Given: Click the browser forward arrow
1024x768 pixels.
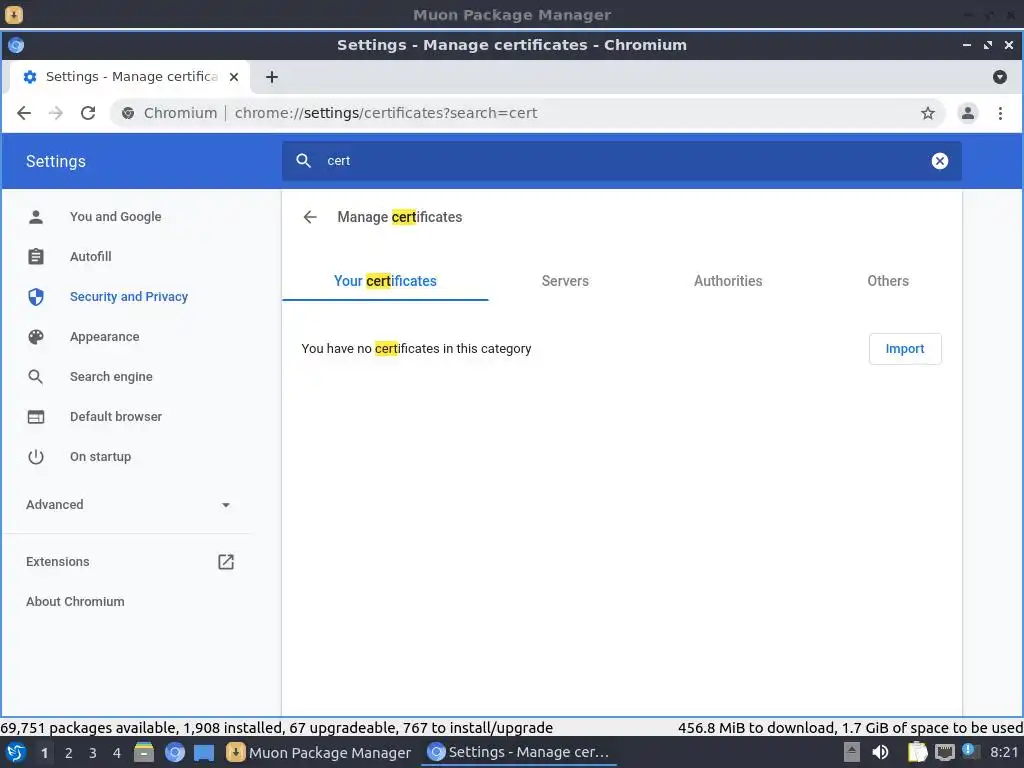Looking at the screenshot, I should pos(56,113).
